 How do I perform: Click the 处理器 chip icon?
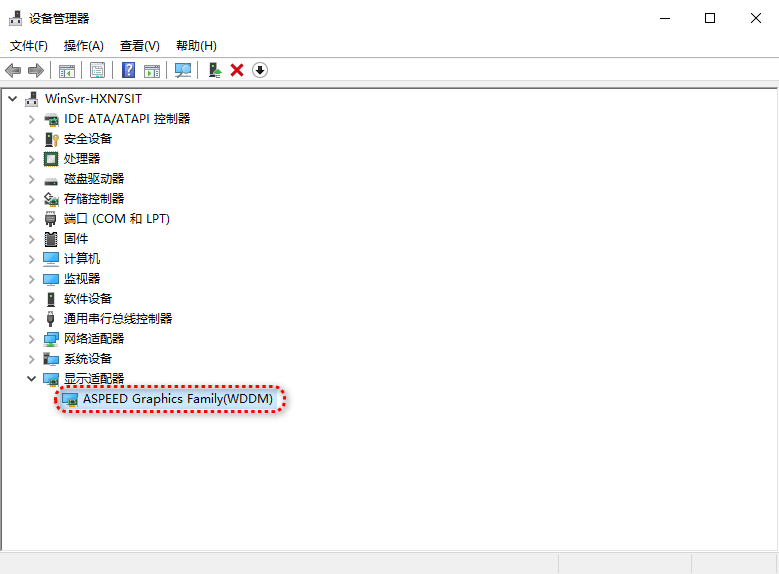(x=51, y=159)
